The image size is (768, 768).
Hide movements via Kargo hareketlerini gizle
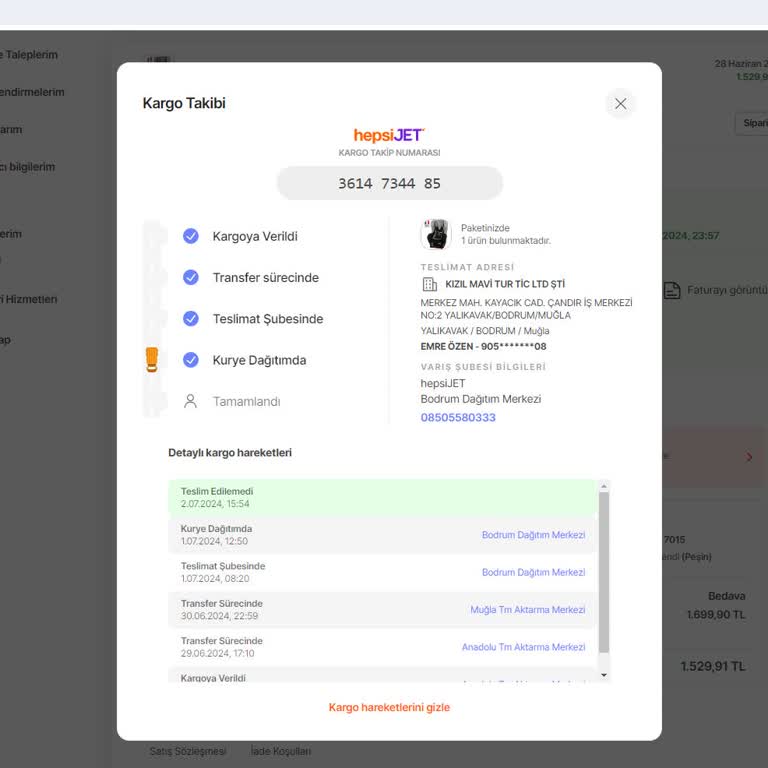coord(389,707)
